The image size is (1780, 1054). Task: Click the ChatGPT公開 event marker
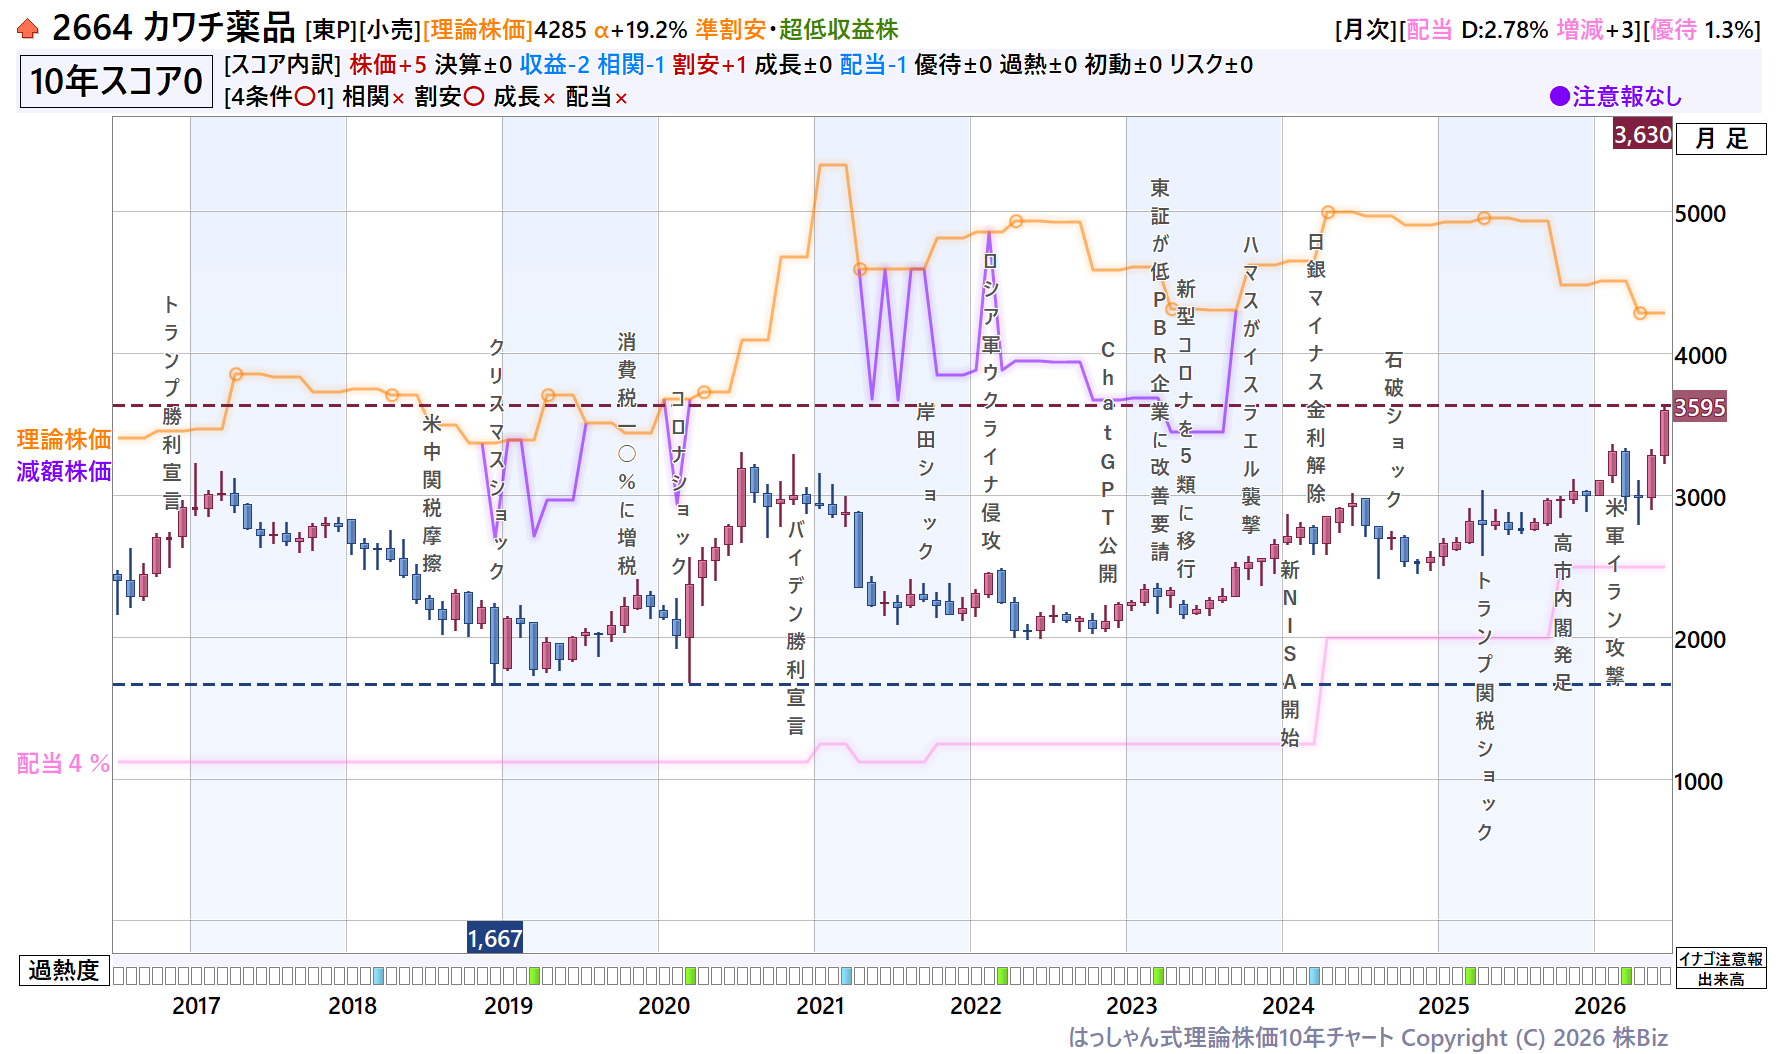tap(1108, 462)
